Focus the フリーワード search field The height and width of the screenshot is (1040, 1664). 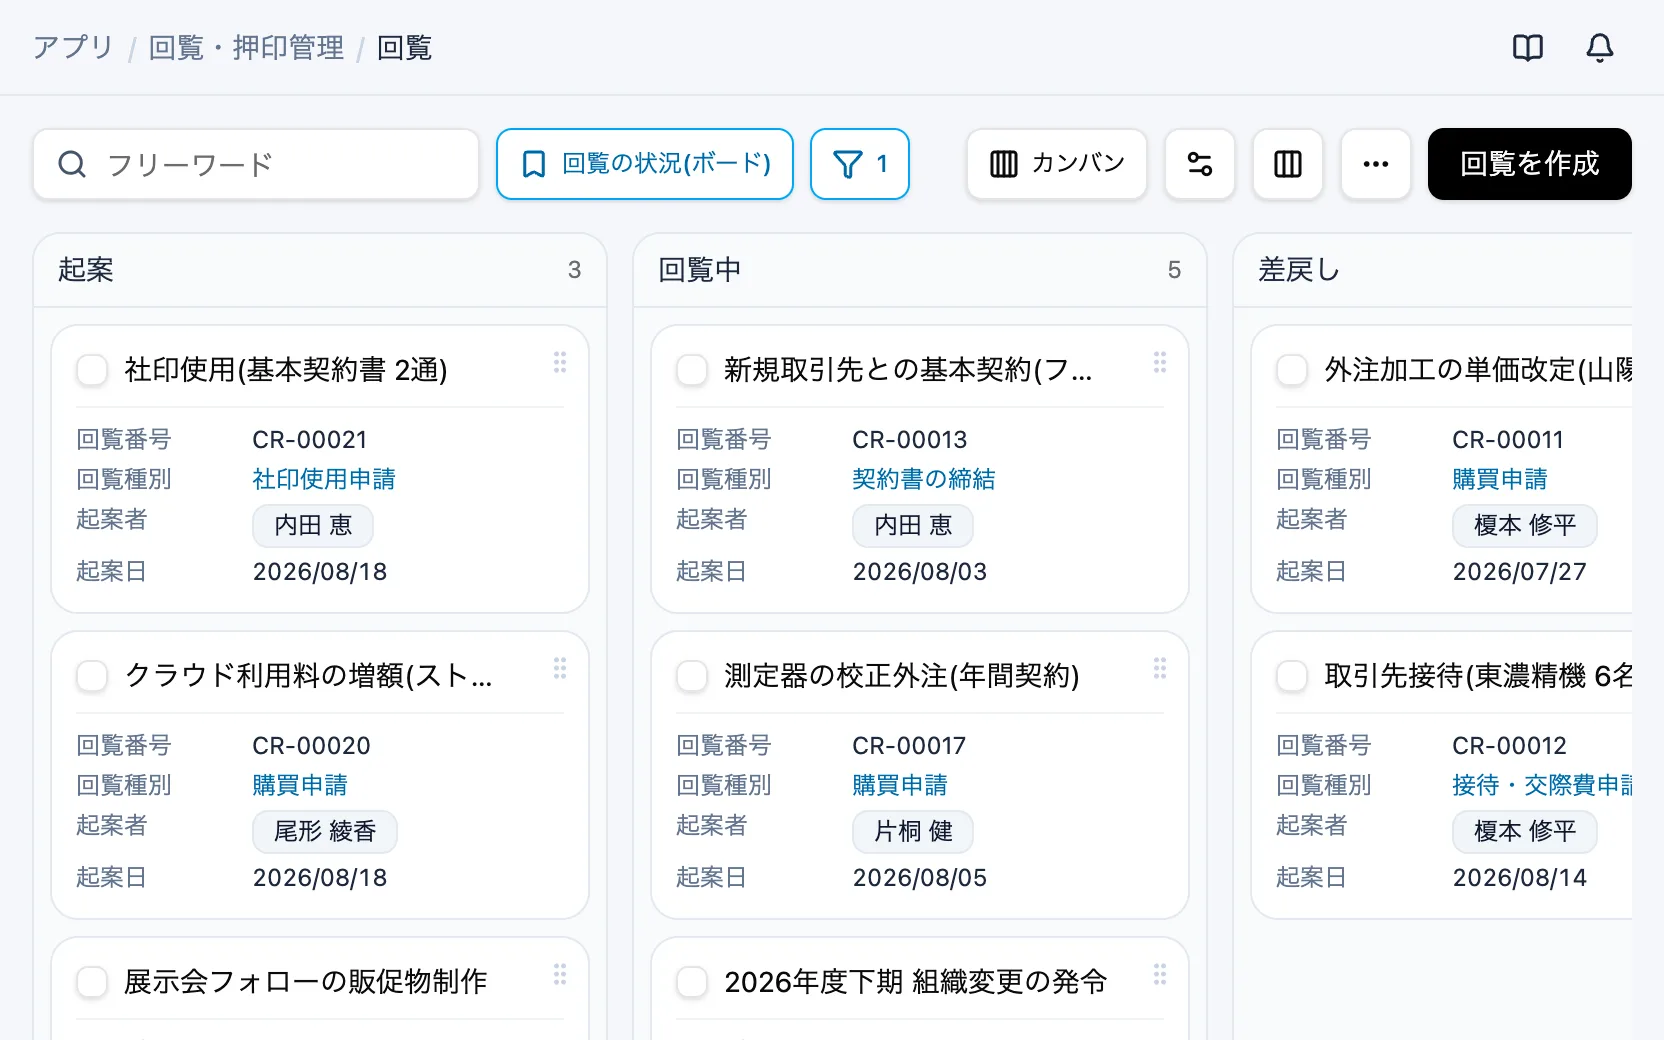coord(256,164)
